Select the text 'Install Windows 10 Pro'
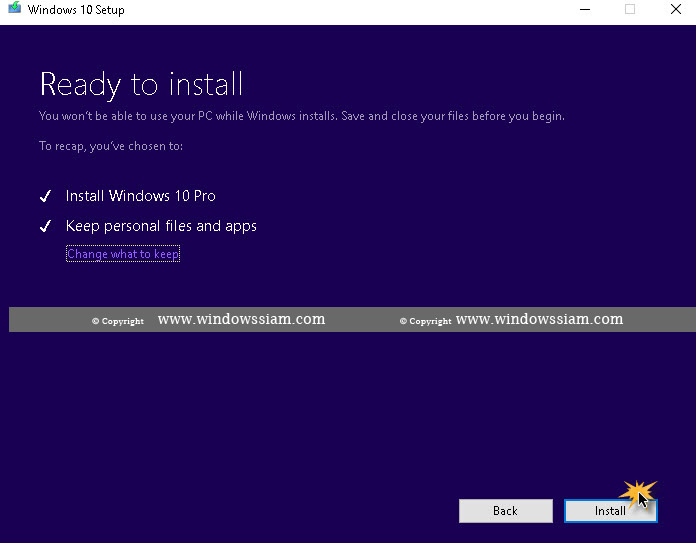The width and height of the screenshot is (696, 543). pos(141,196)
